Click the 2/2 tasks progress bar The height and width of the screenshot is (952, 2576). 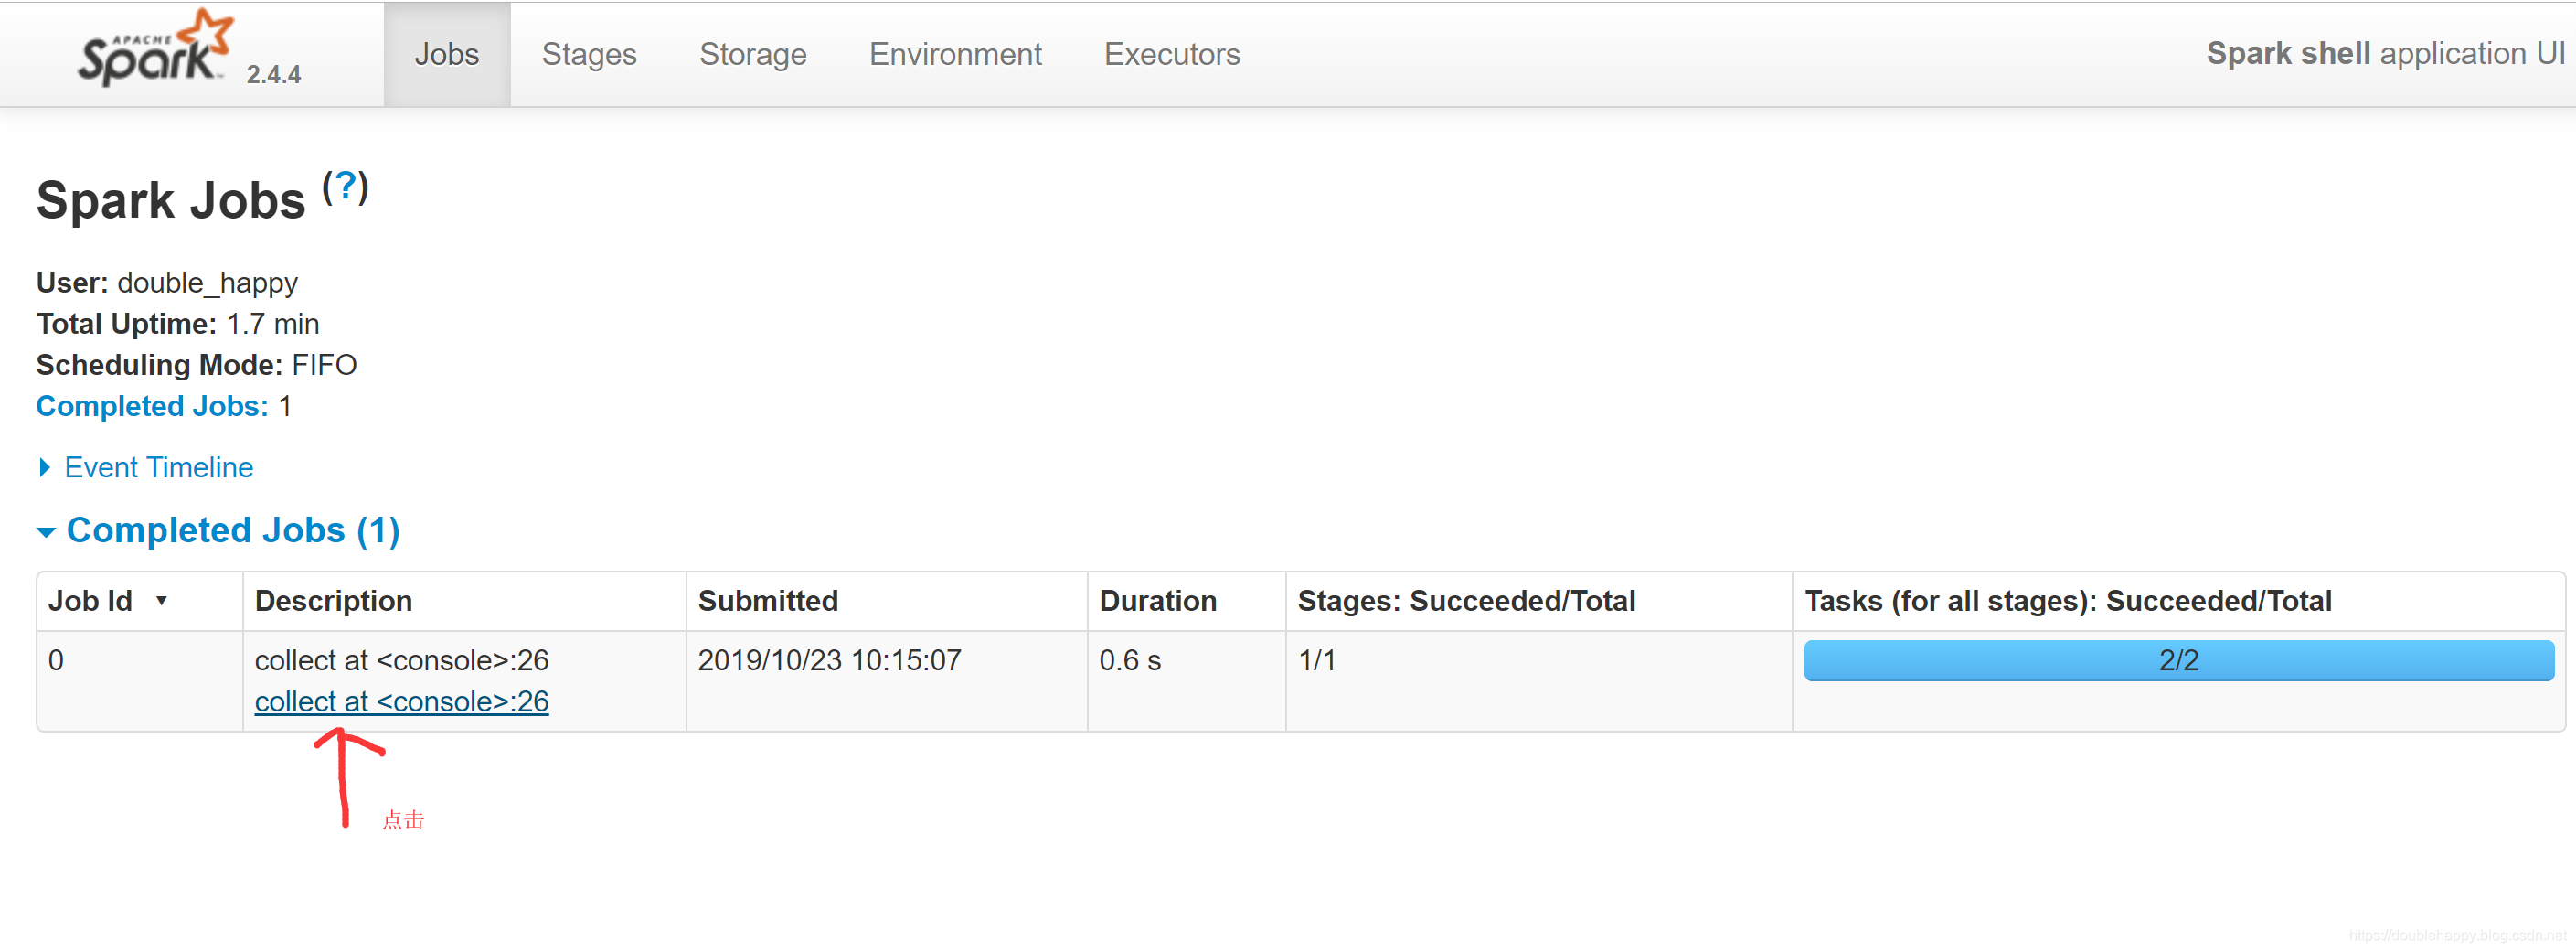(x=2177, y=661)
